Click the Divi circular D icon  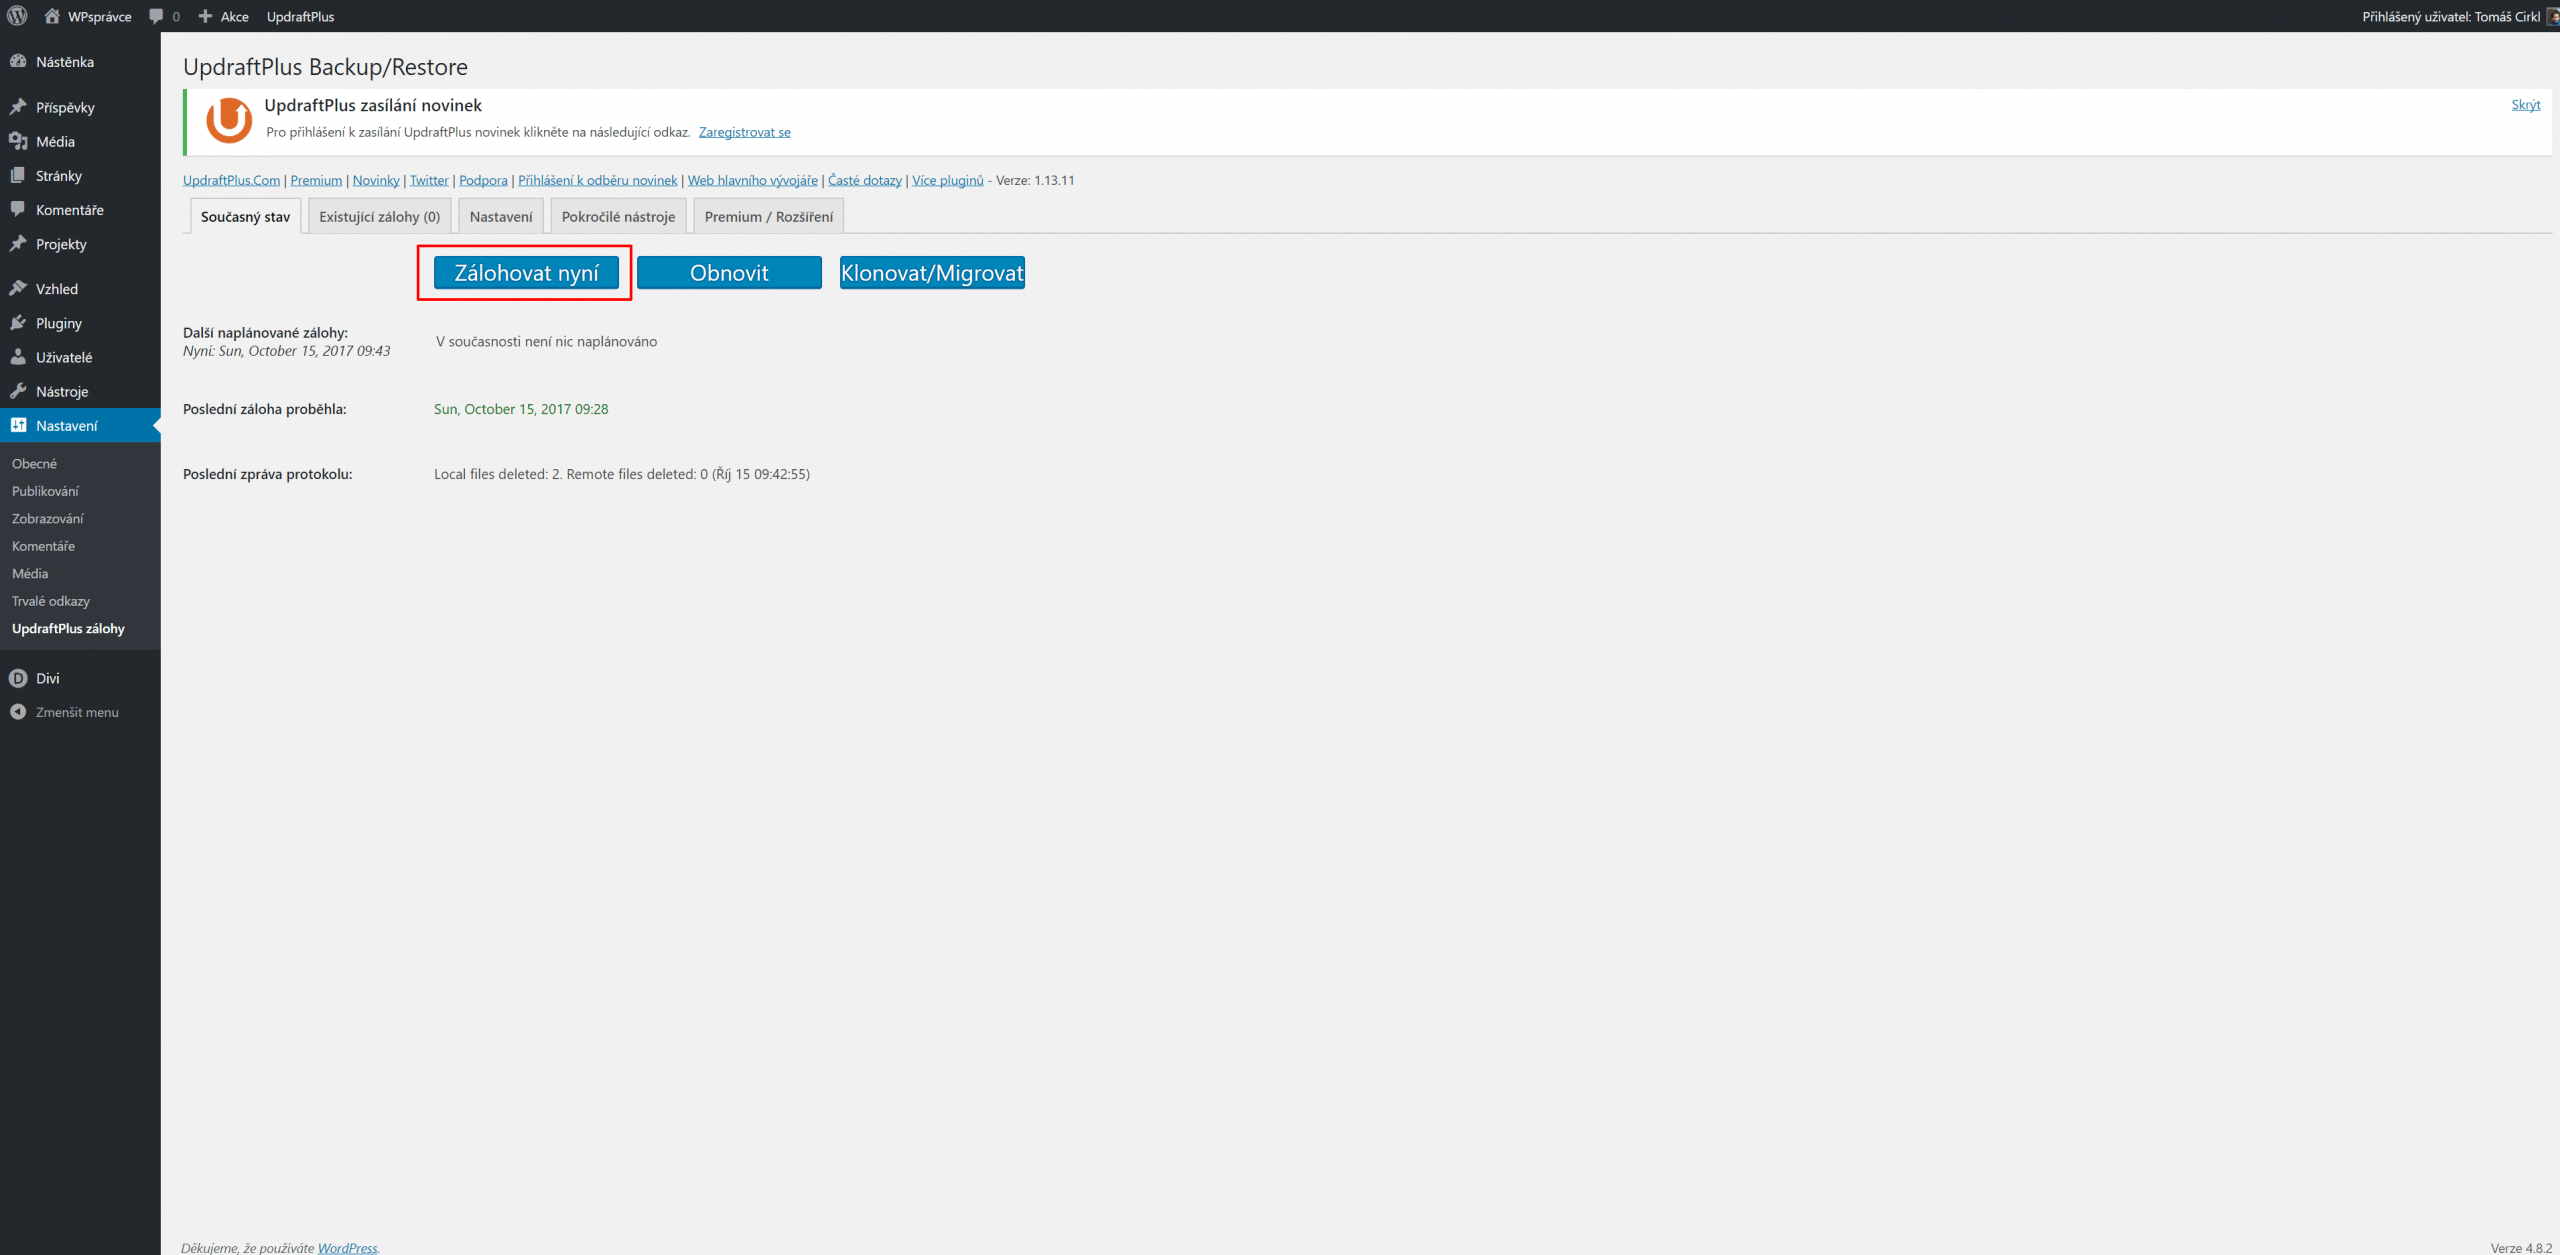[x=18, y=678]
